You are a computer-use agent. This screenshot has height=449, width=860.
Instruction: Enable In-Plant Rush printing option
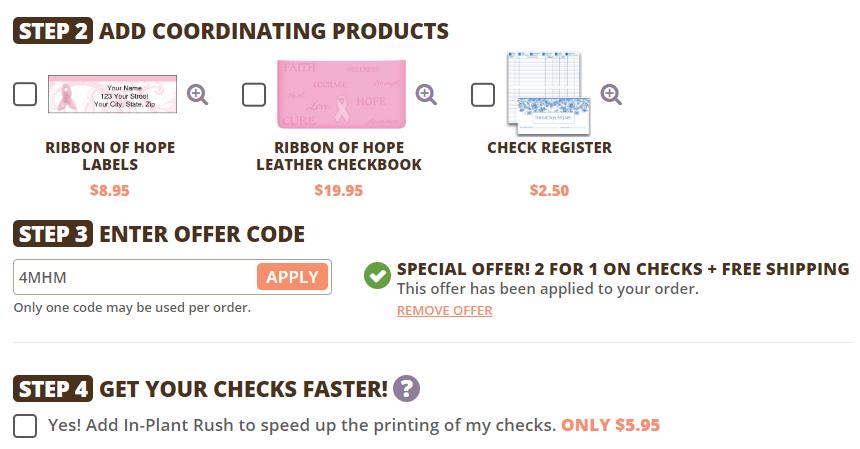[25, 425]
